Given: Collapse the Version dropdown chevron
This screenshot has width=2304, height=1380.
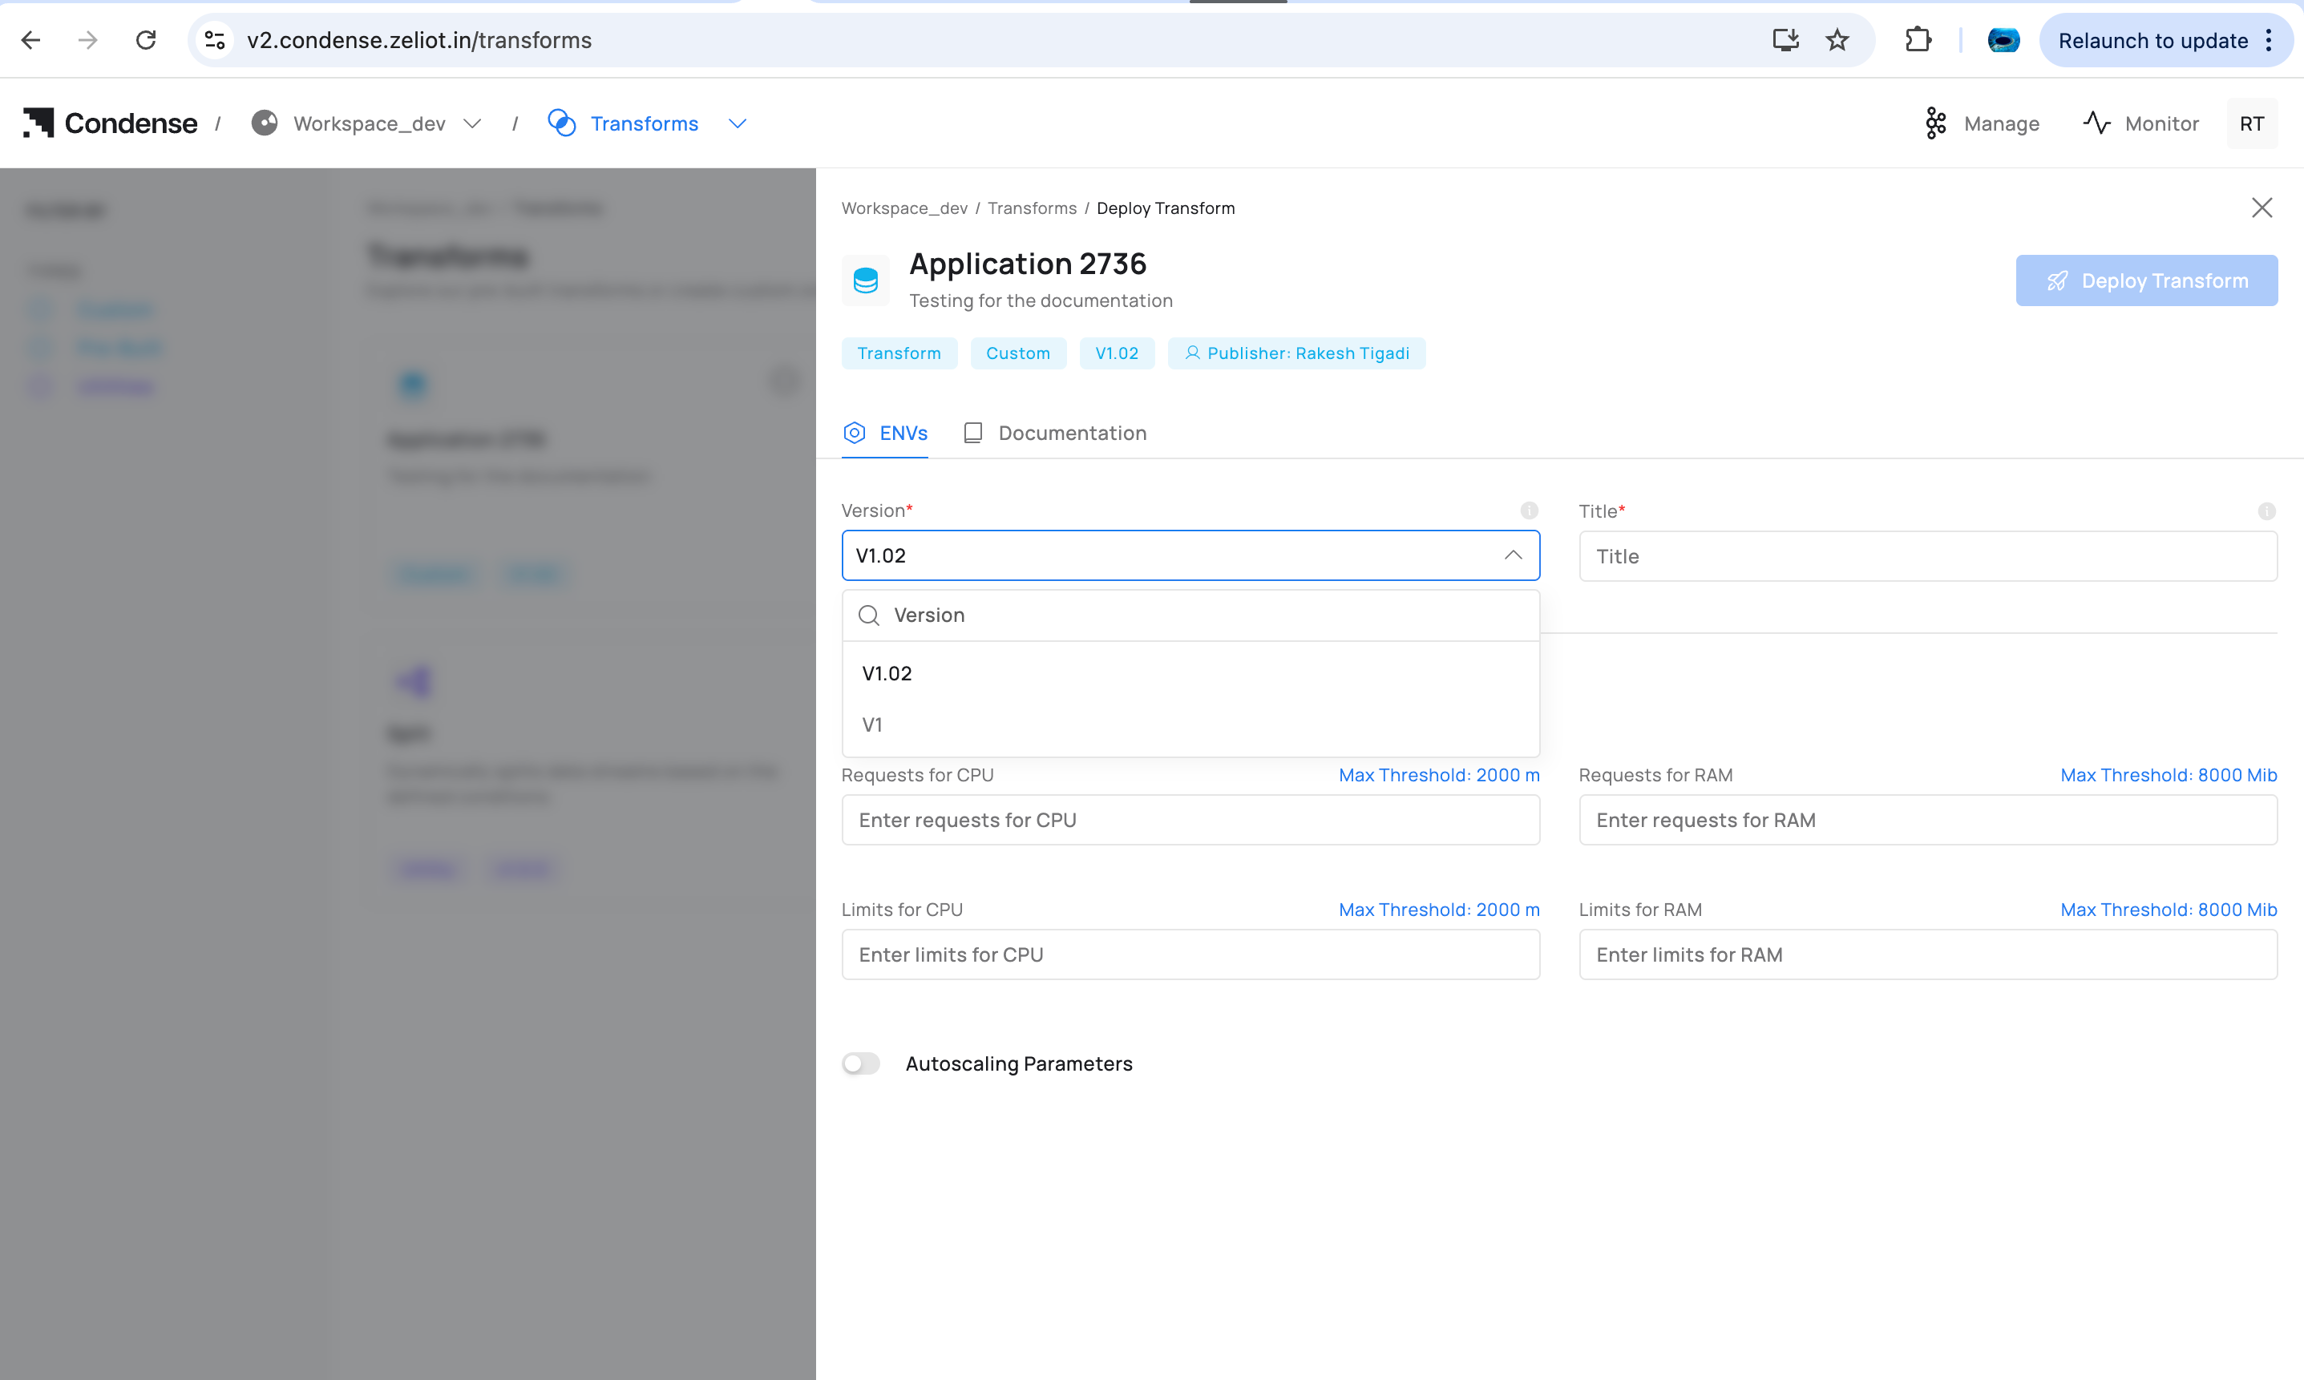Looking at the screenshot, I should tap(1513, 555).
